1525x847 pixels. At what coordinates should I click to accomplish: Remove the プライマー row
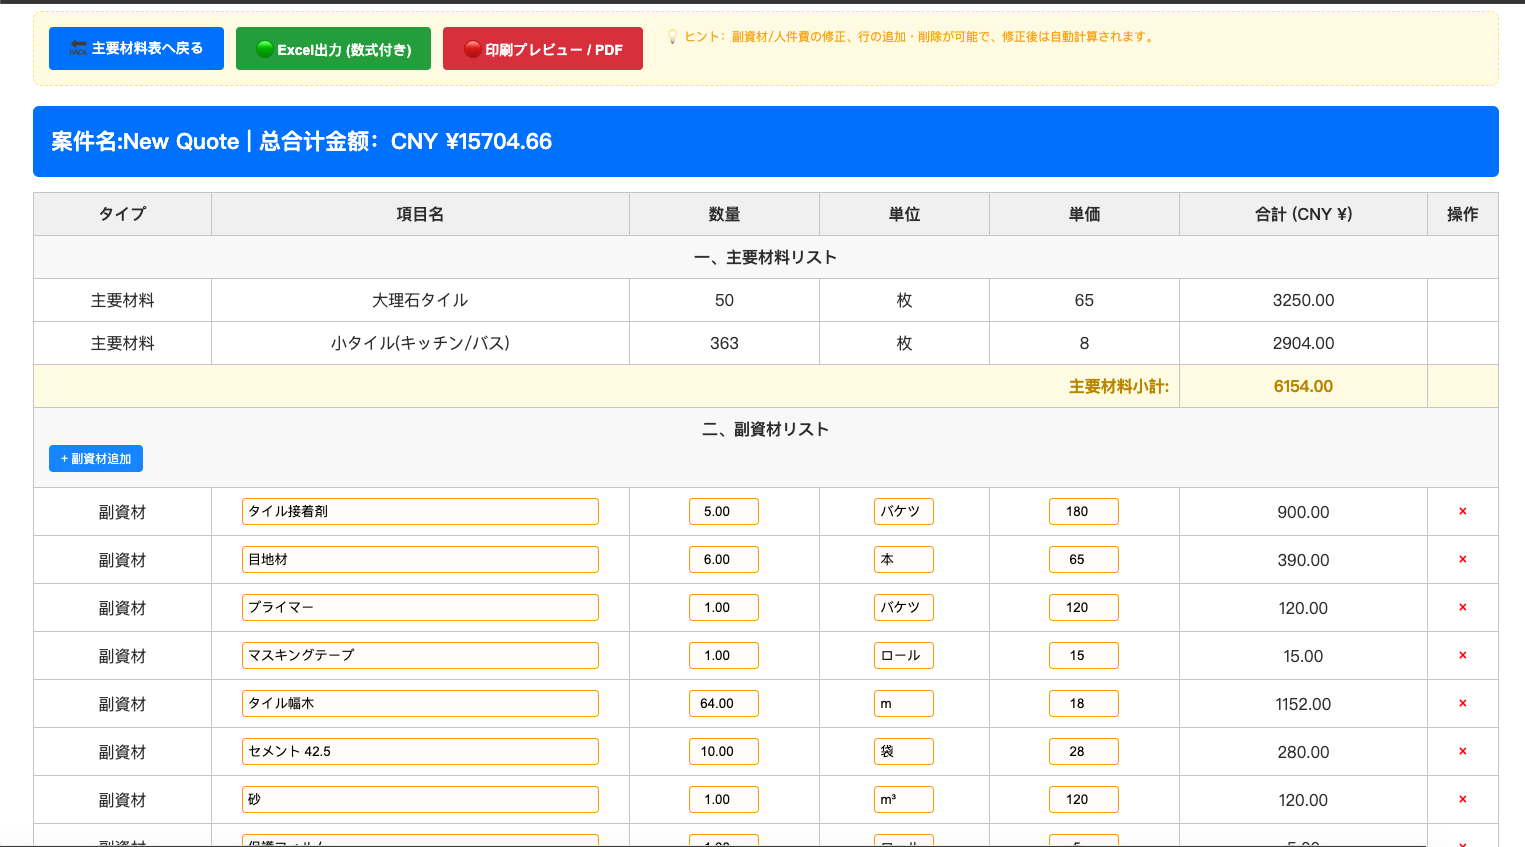click(1462, 607)
